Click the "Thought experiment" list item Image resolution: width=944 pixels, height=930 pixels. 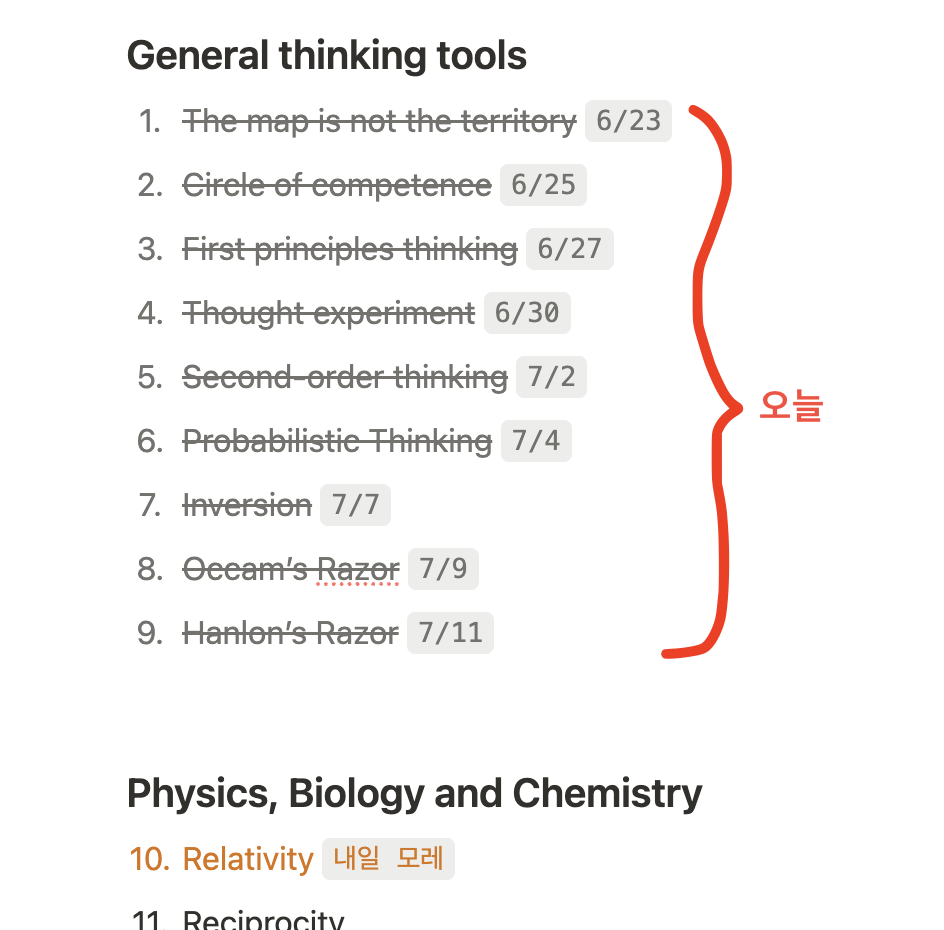point(329,314)
